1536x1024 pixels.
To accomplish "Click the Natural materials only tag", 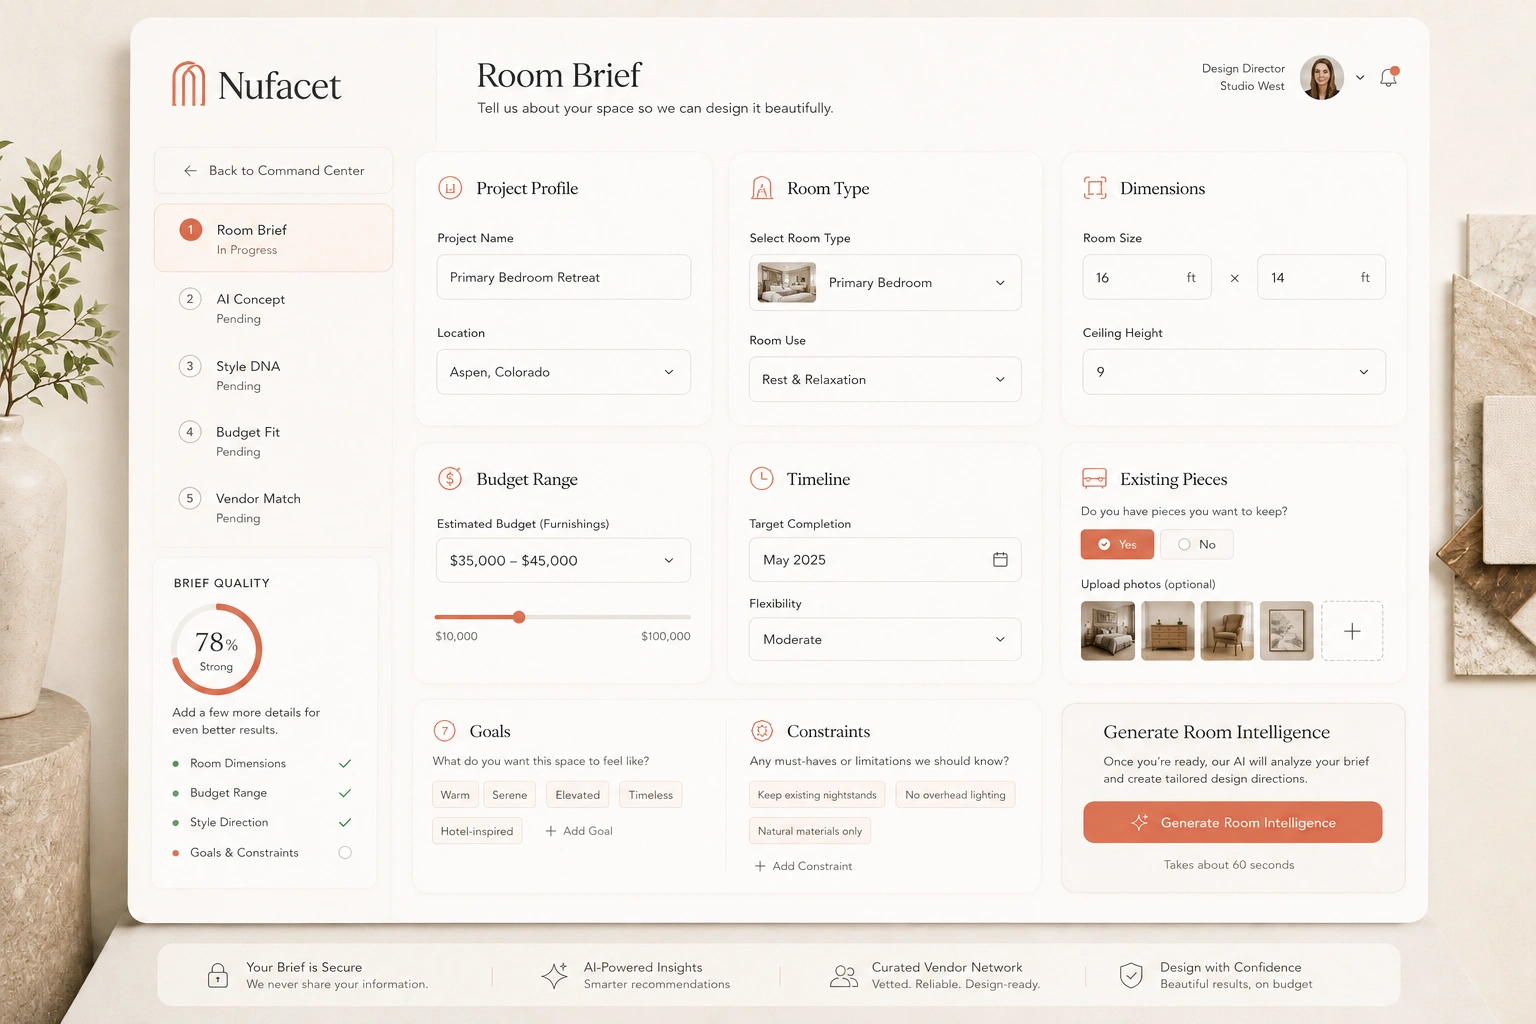I will (810, 831).
